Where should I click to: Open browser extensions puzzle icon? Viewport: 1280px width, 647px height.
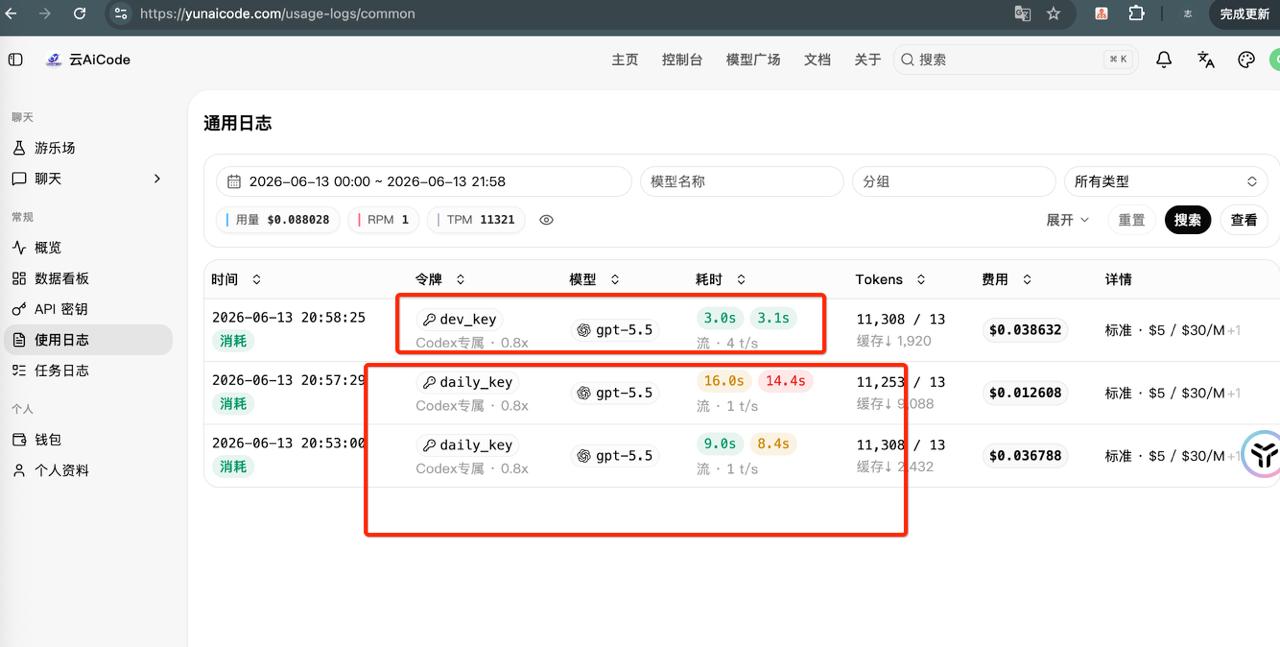[x=1136, y=14]
